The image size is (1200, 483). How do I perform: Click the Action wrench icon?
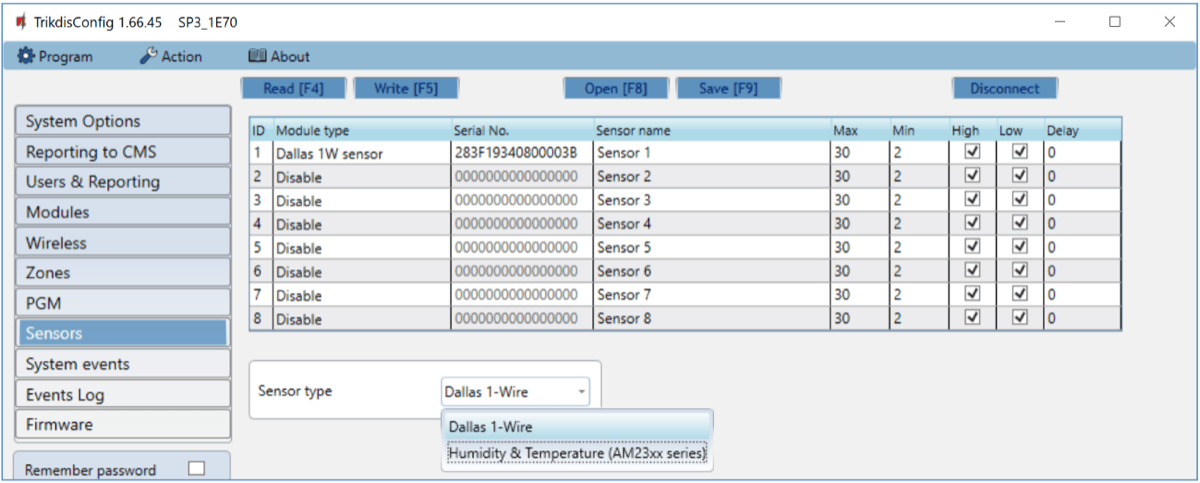(148, 57)
